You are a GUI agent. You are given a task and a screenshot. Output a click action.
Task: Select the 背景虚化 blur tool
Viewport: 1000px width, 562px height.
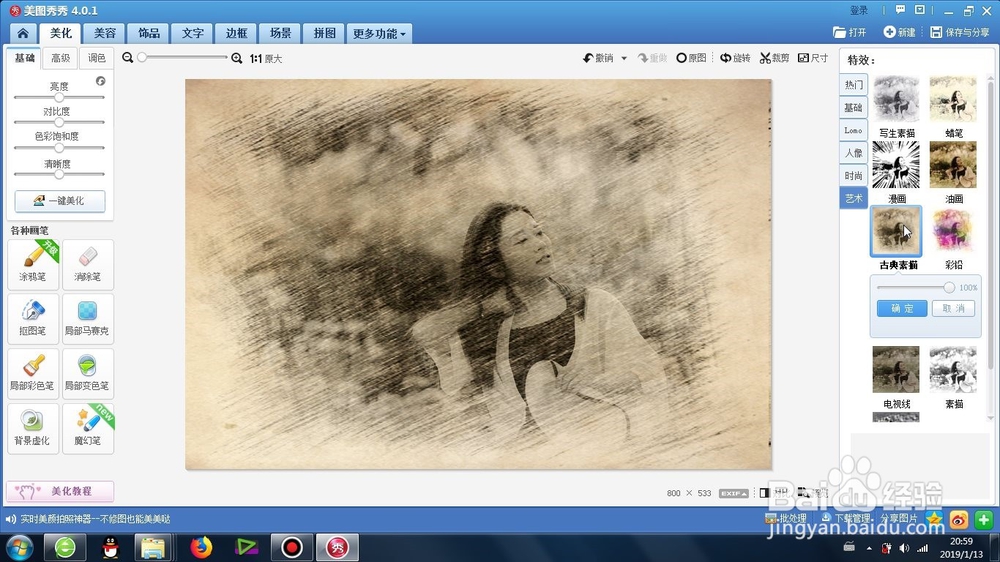[33, 428]
